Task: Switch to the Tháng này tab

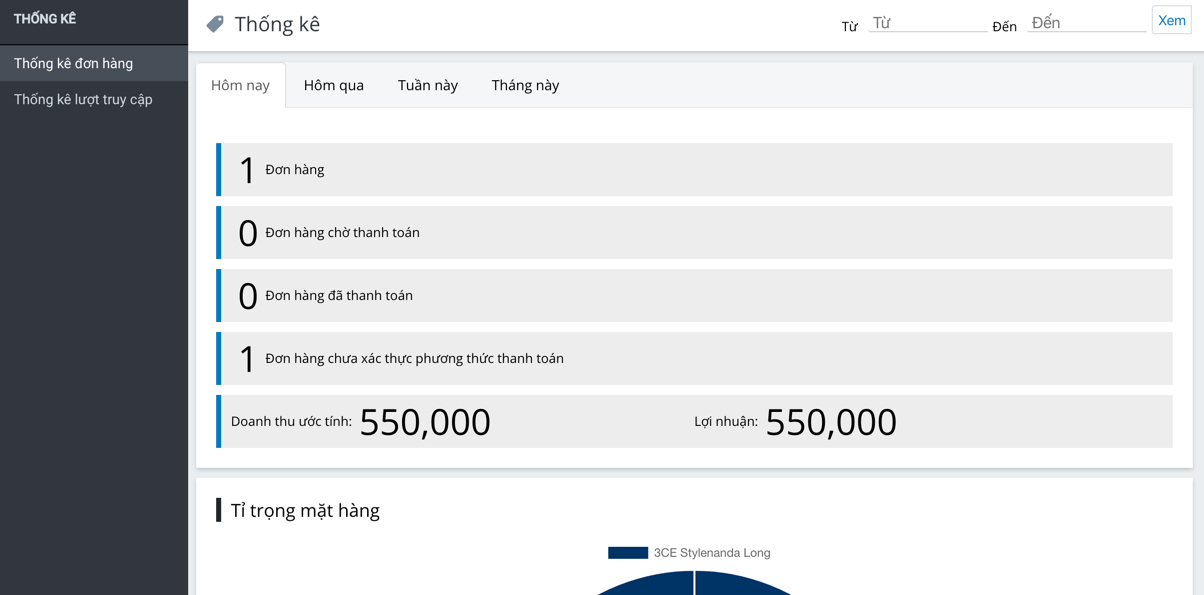Action: coord(525,85)
